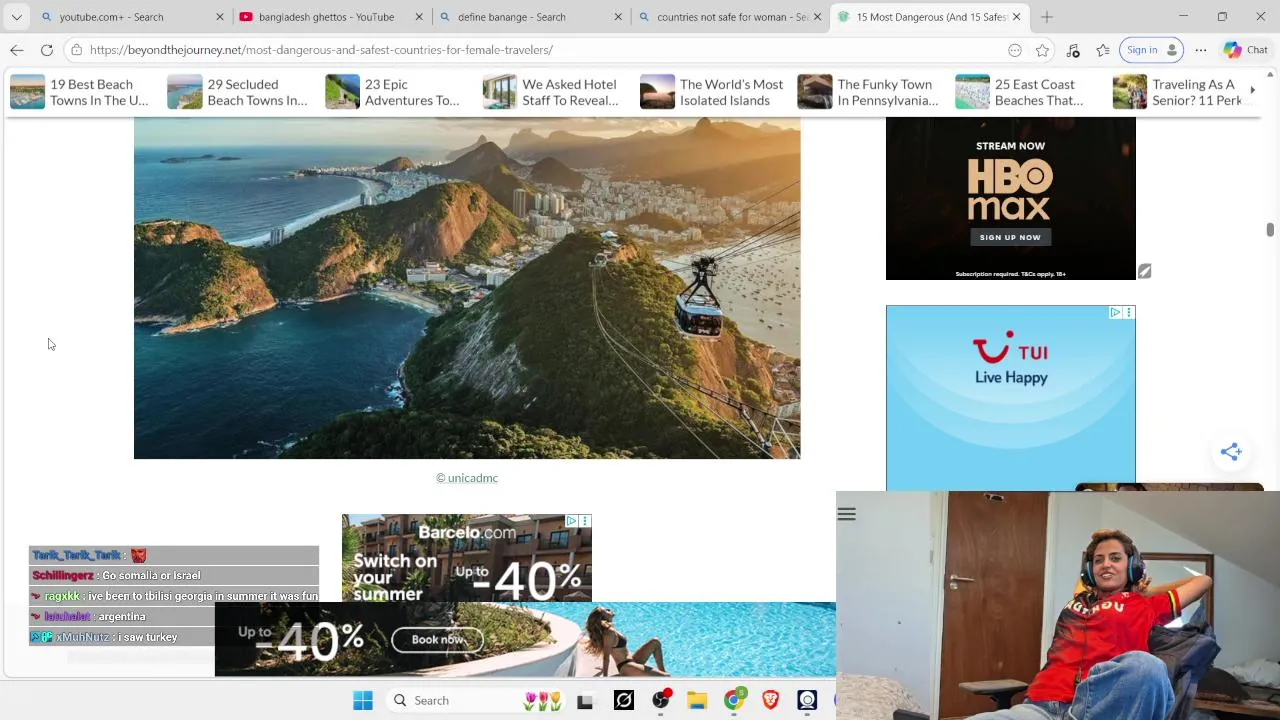Open the Favorites list icon
This screenshot has height=720, width=1280.
(1103, 50)
